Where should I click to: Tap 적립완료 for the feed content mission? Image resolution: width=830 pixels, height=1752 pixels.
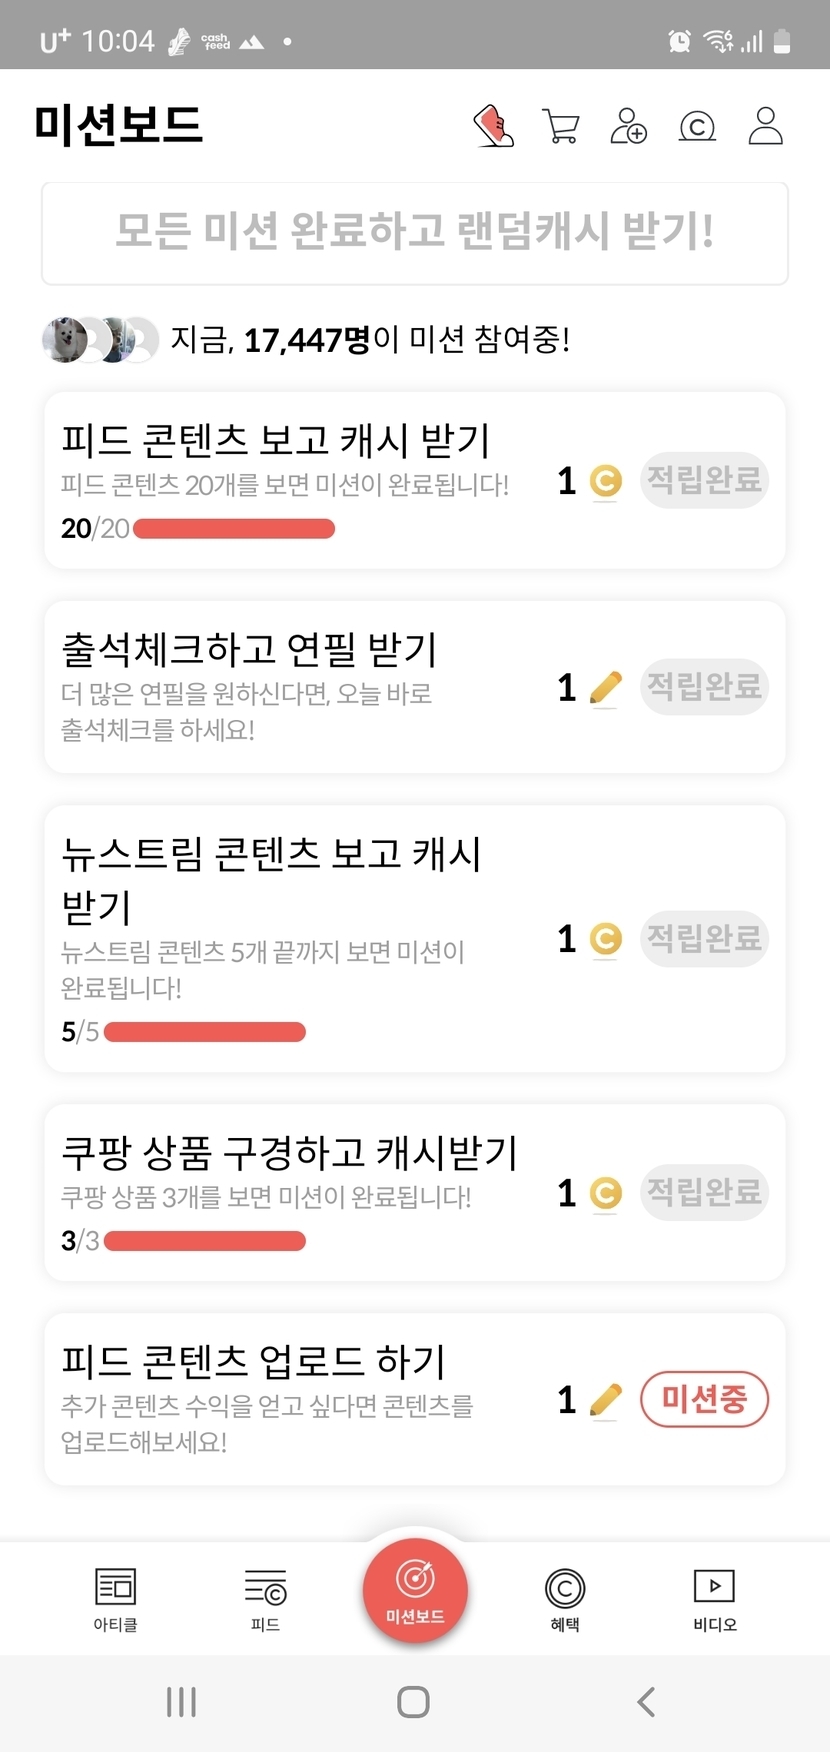click(704, 481)
